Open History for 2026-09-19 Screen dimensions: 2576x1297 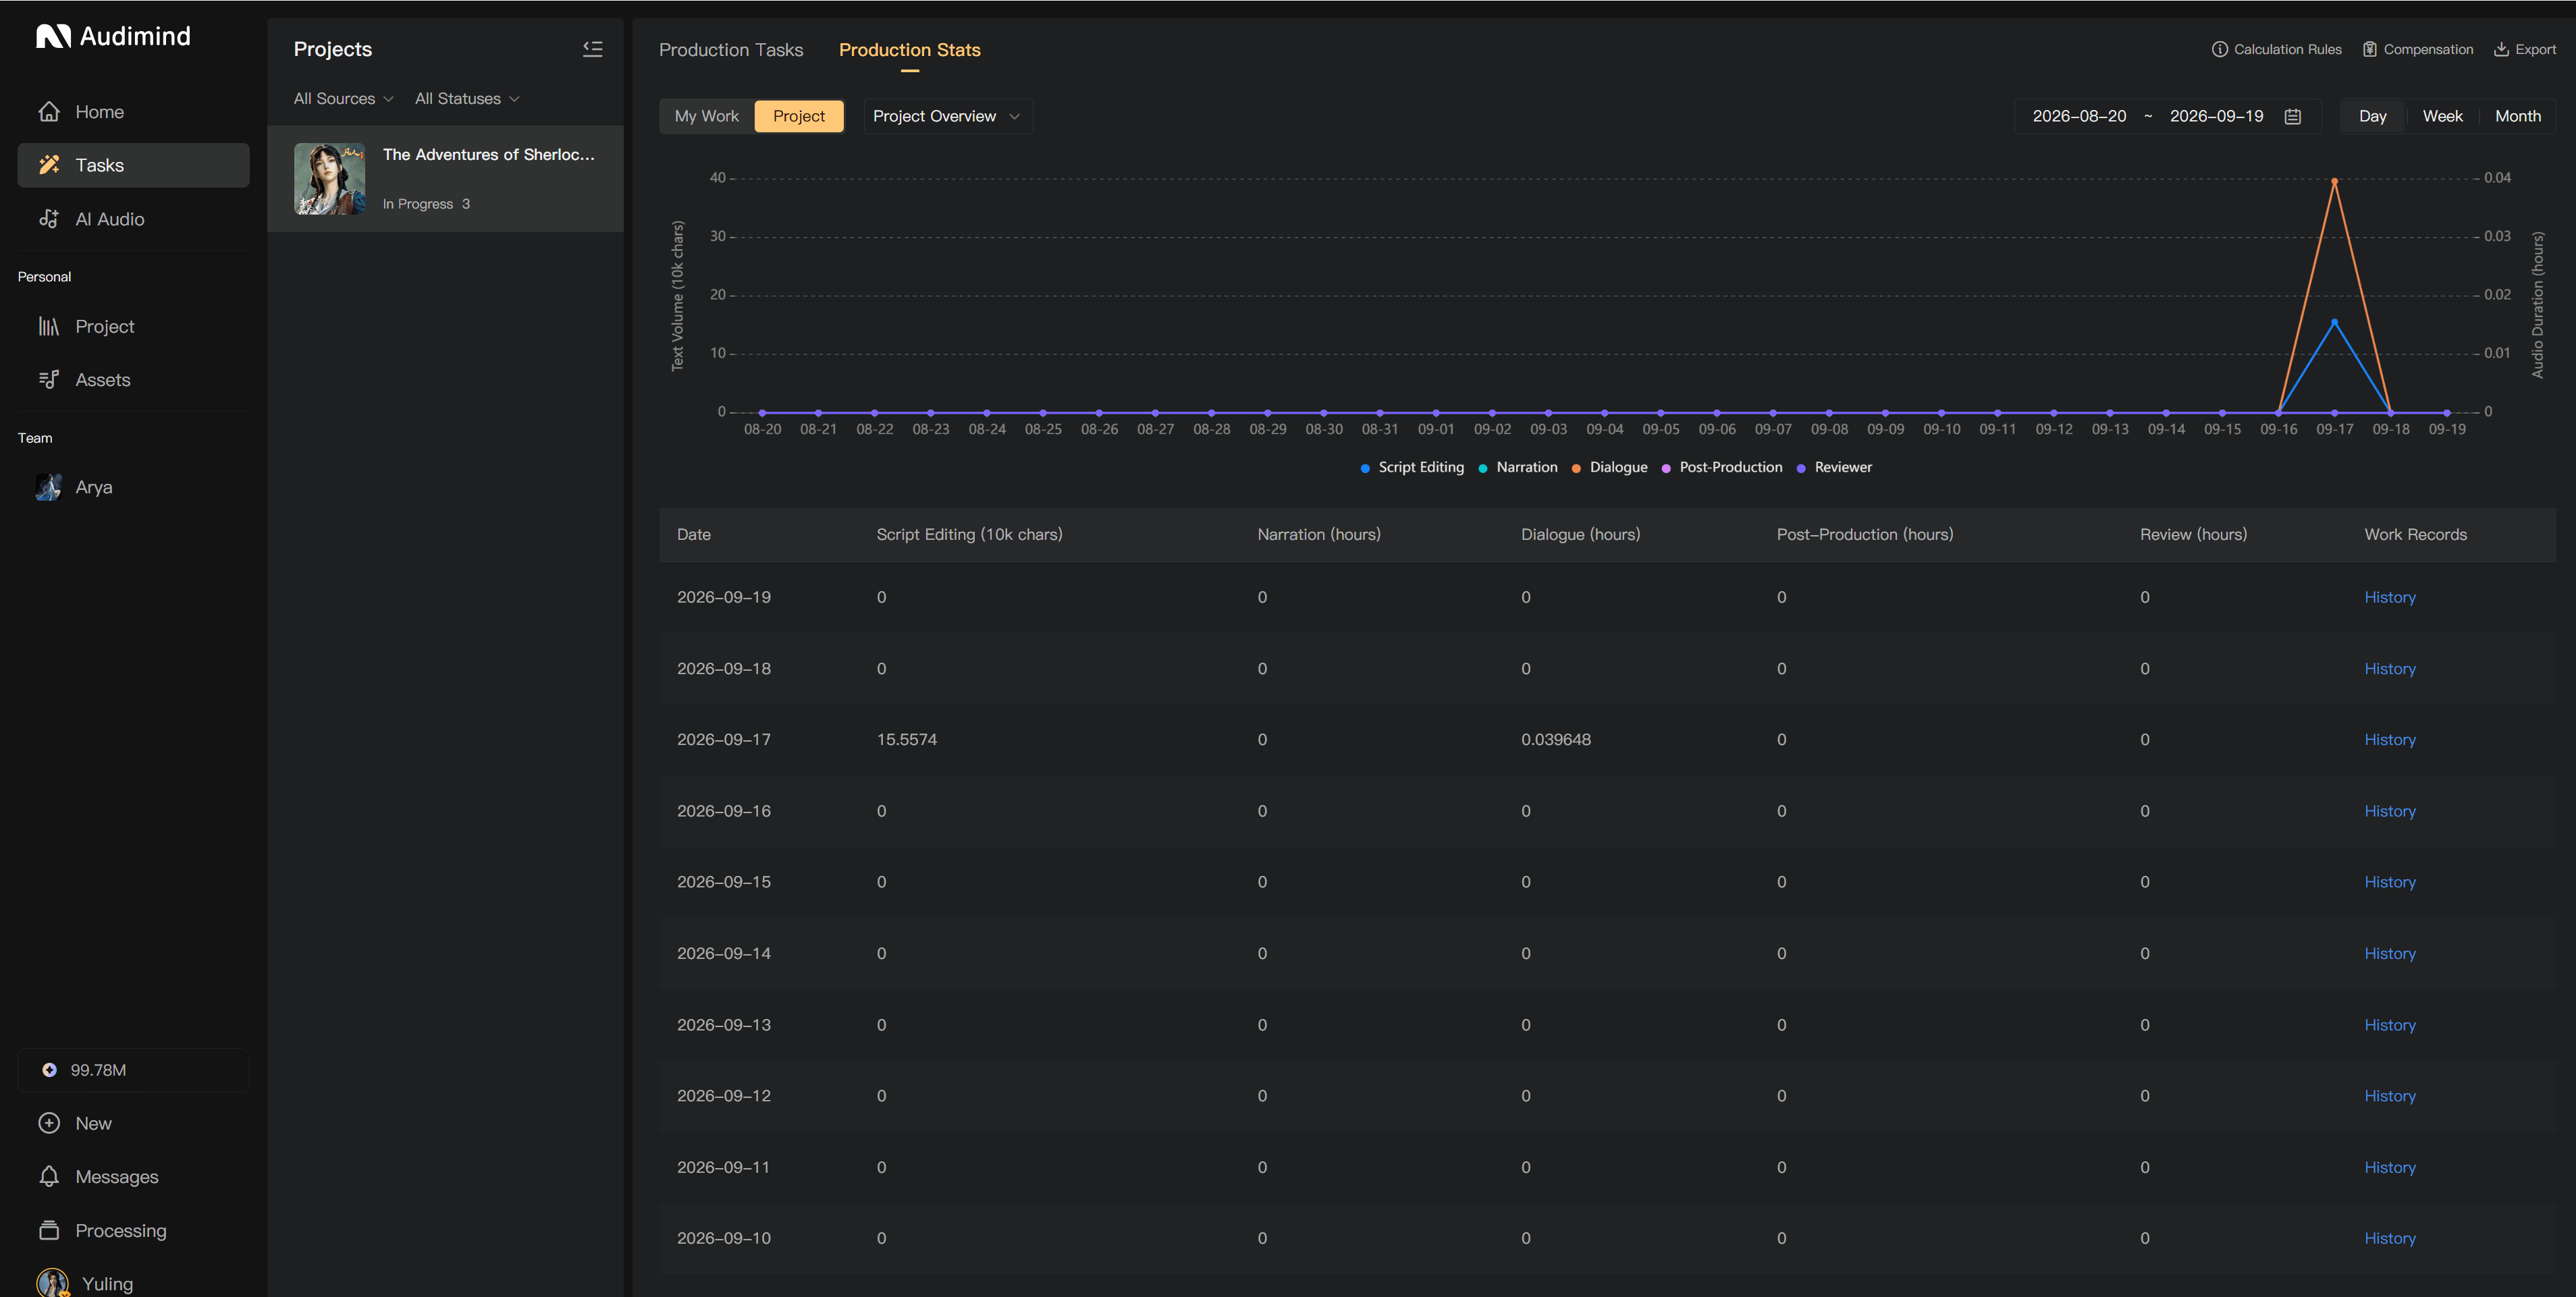2390,597
